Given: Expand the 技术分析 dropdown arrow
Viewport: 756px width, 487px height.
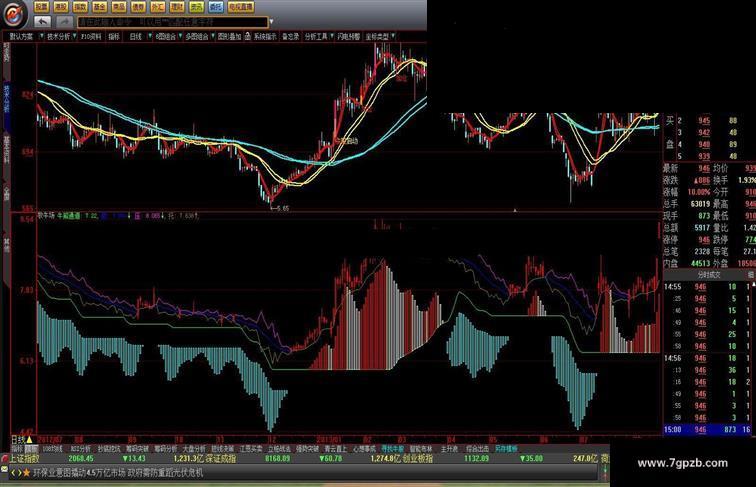Looking at the screenshot, I should coord(74,36).
